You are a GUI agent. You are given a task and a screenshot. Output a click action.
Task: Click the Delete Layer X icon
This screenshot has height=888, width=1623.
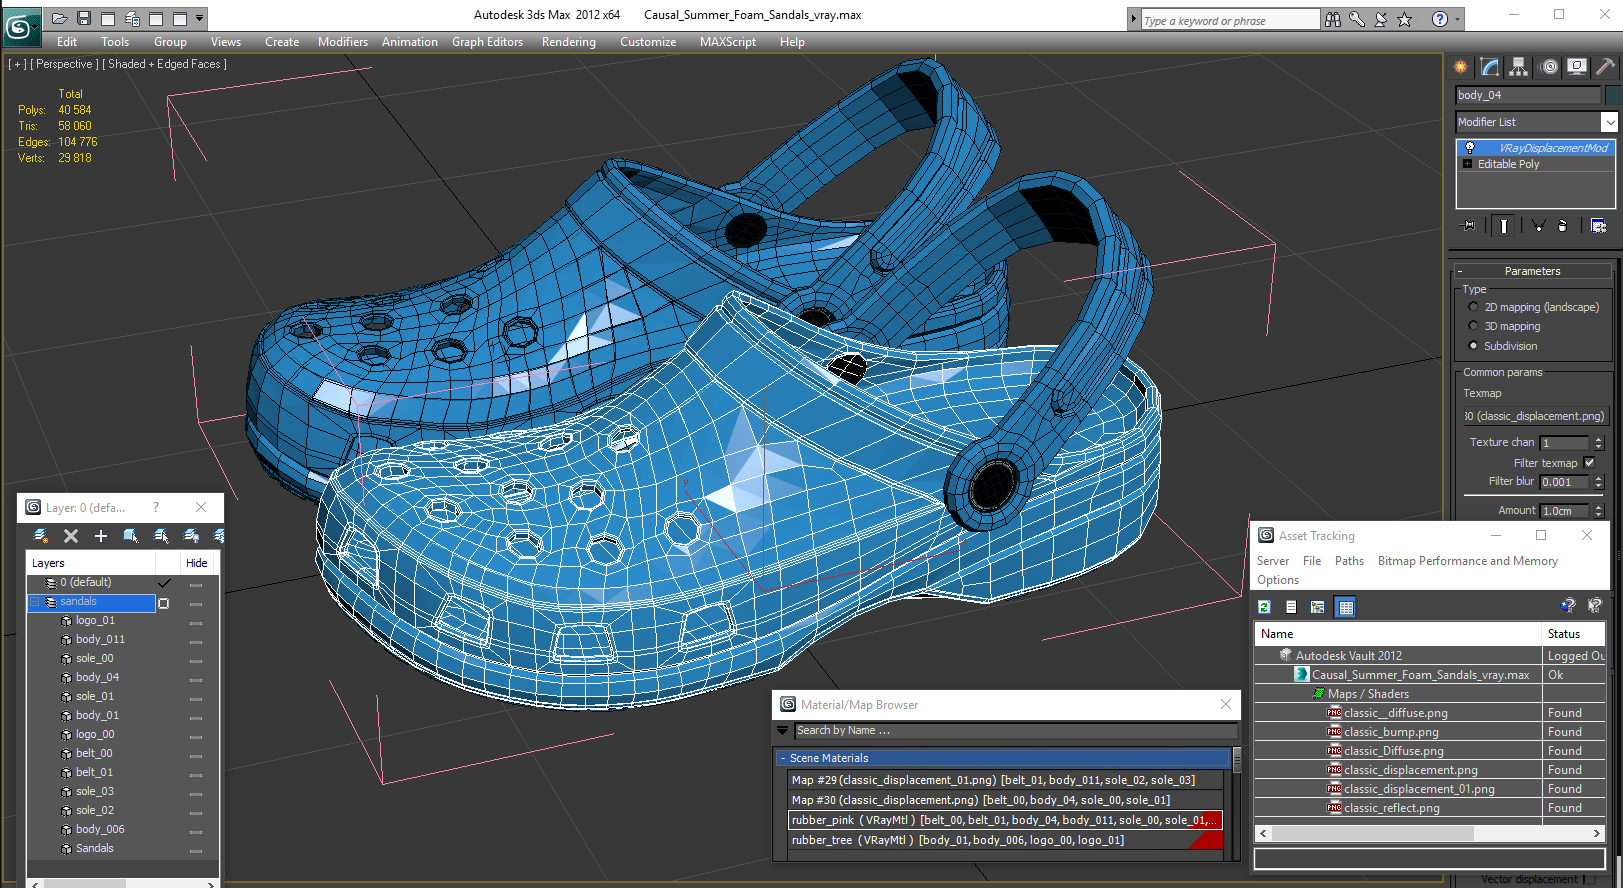(x=71, y=536)
